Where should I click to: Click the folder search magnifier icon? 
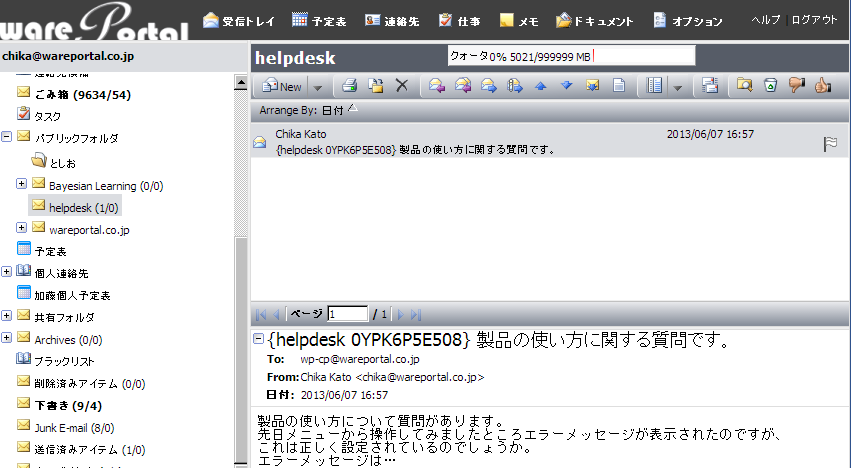click(x=744, y=85)
